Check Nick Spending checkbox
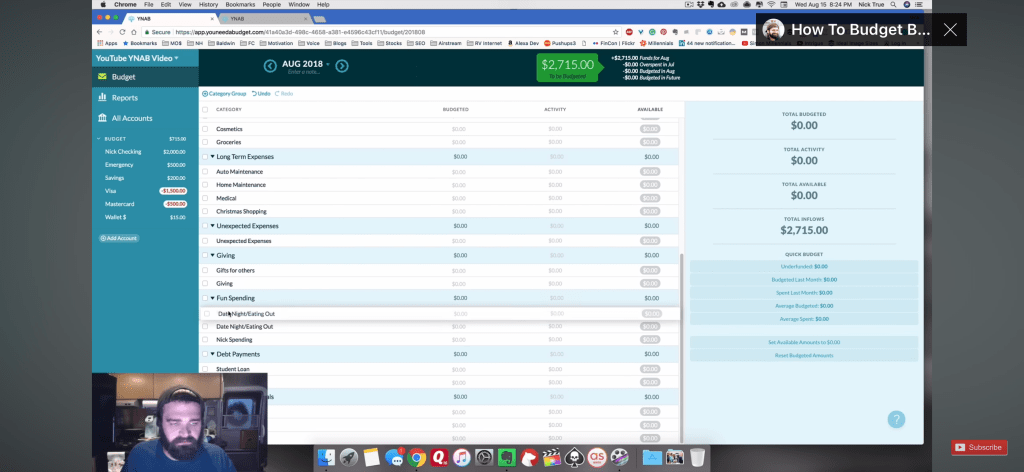This screenshot has height=472, width=1024. pos(205,339)
